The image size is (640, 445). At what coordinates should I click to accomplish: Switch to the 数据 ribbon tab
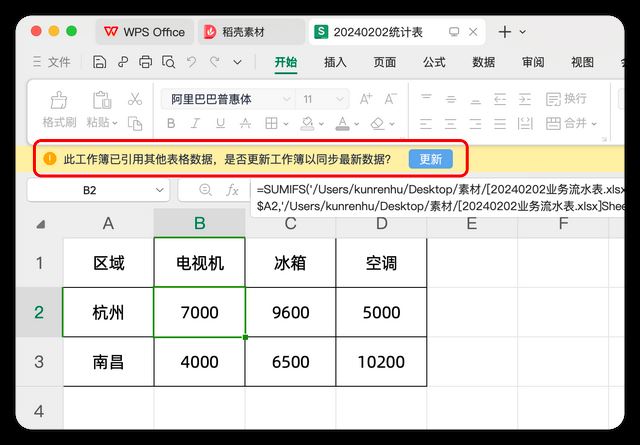484,62
